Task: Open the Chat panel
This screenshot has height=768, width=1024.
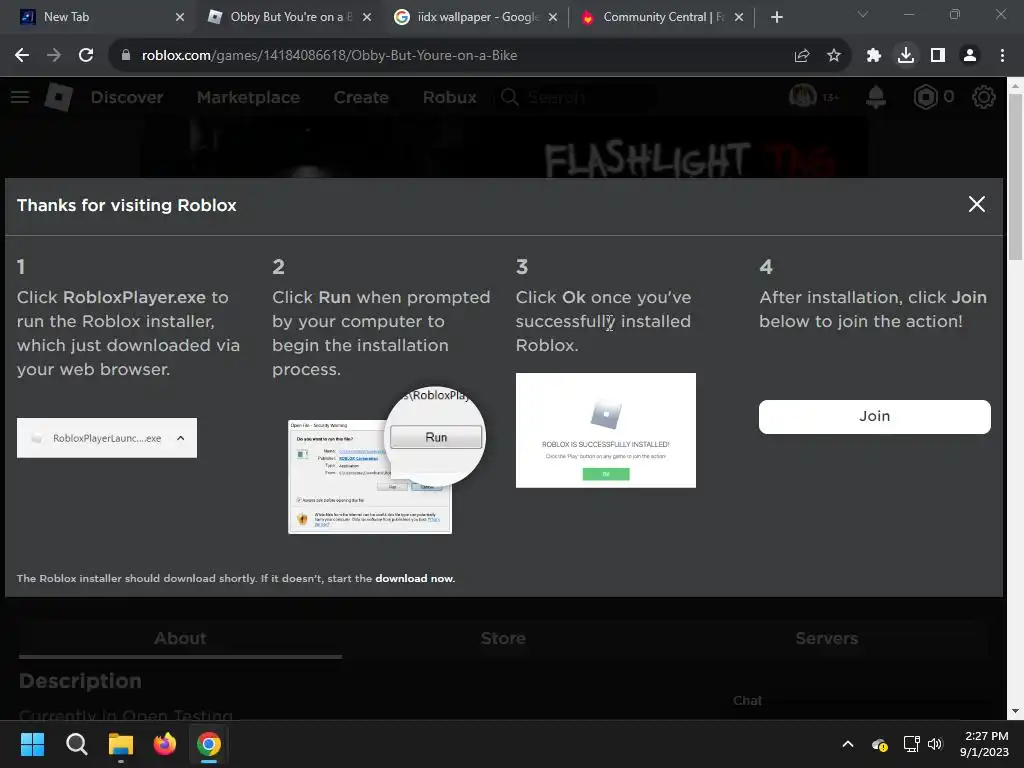Action: 747,700
